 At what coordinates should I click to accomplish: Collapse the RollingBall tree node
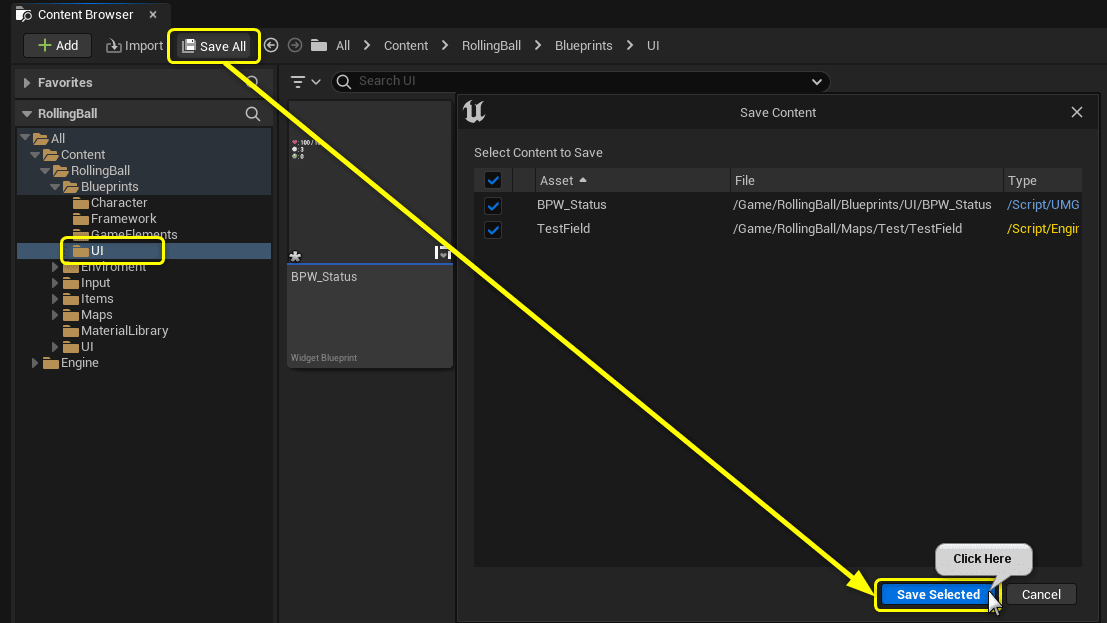tap(44, 170)
